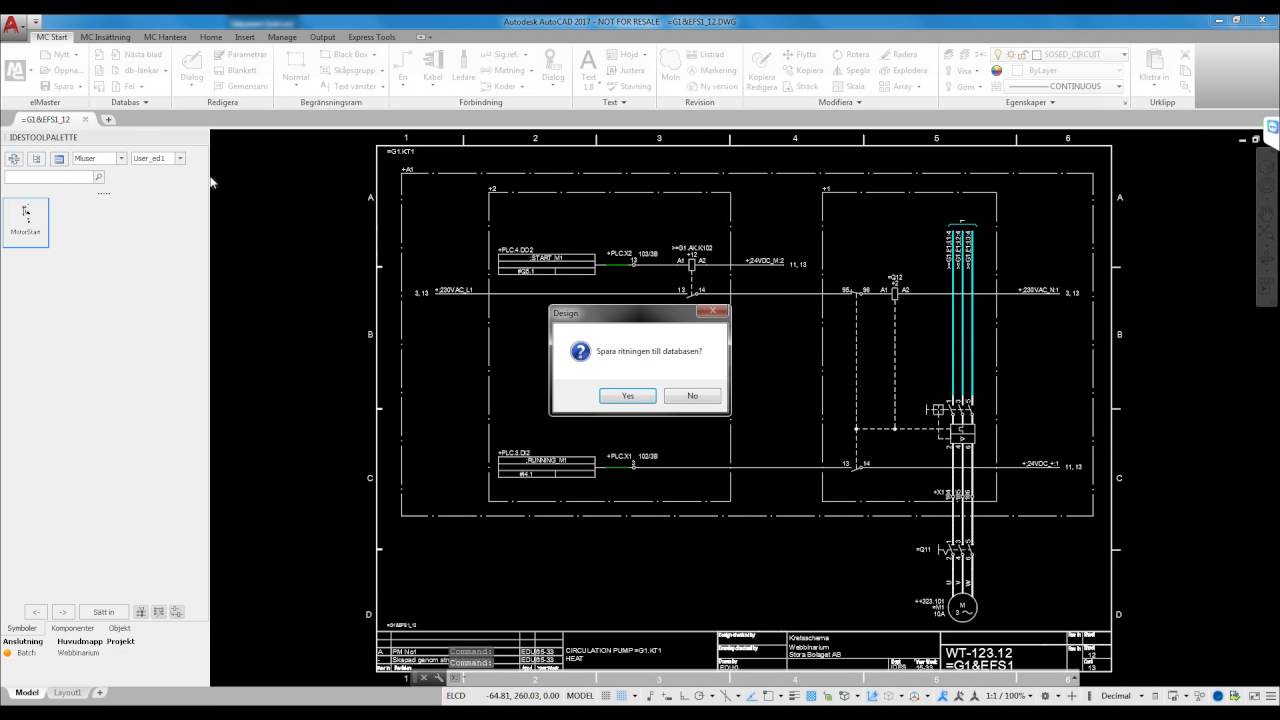
Task: Close the Design dialog
Action: coord(712,312)
